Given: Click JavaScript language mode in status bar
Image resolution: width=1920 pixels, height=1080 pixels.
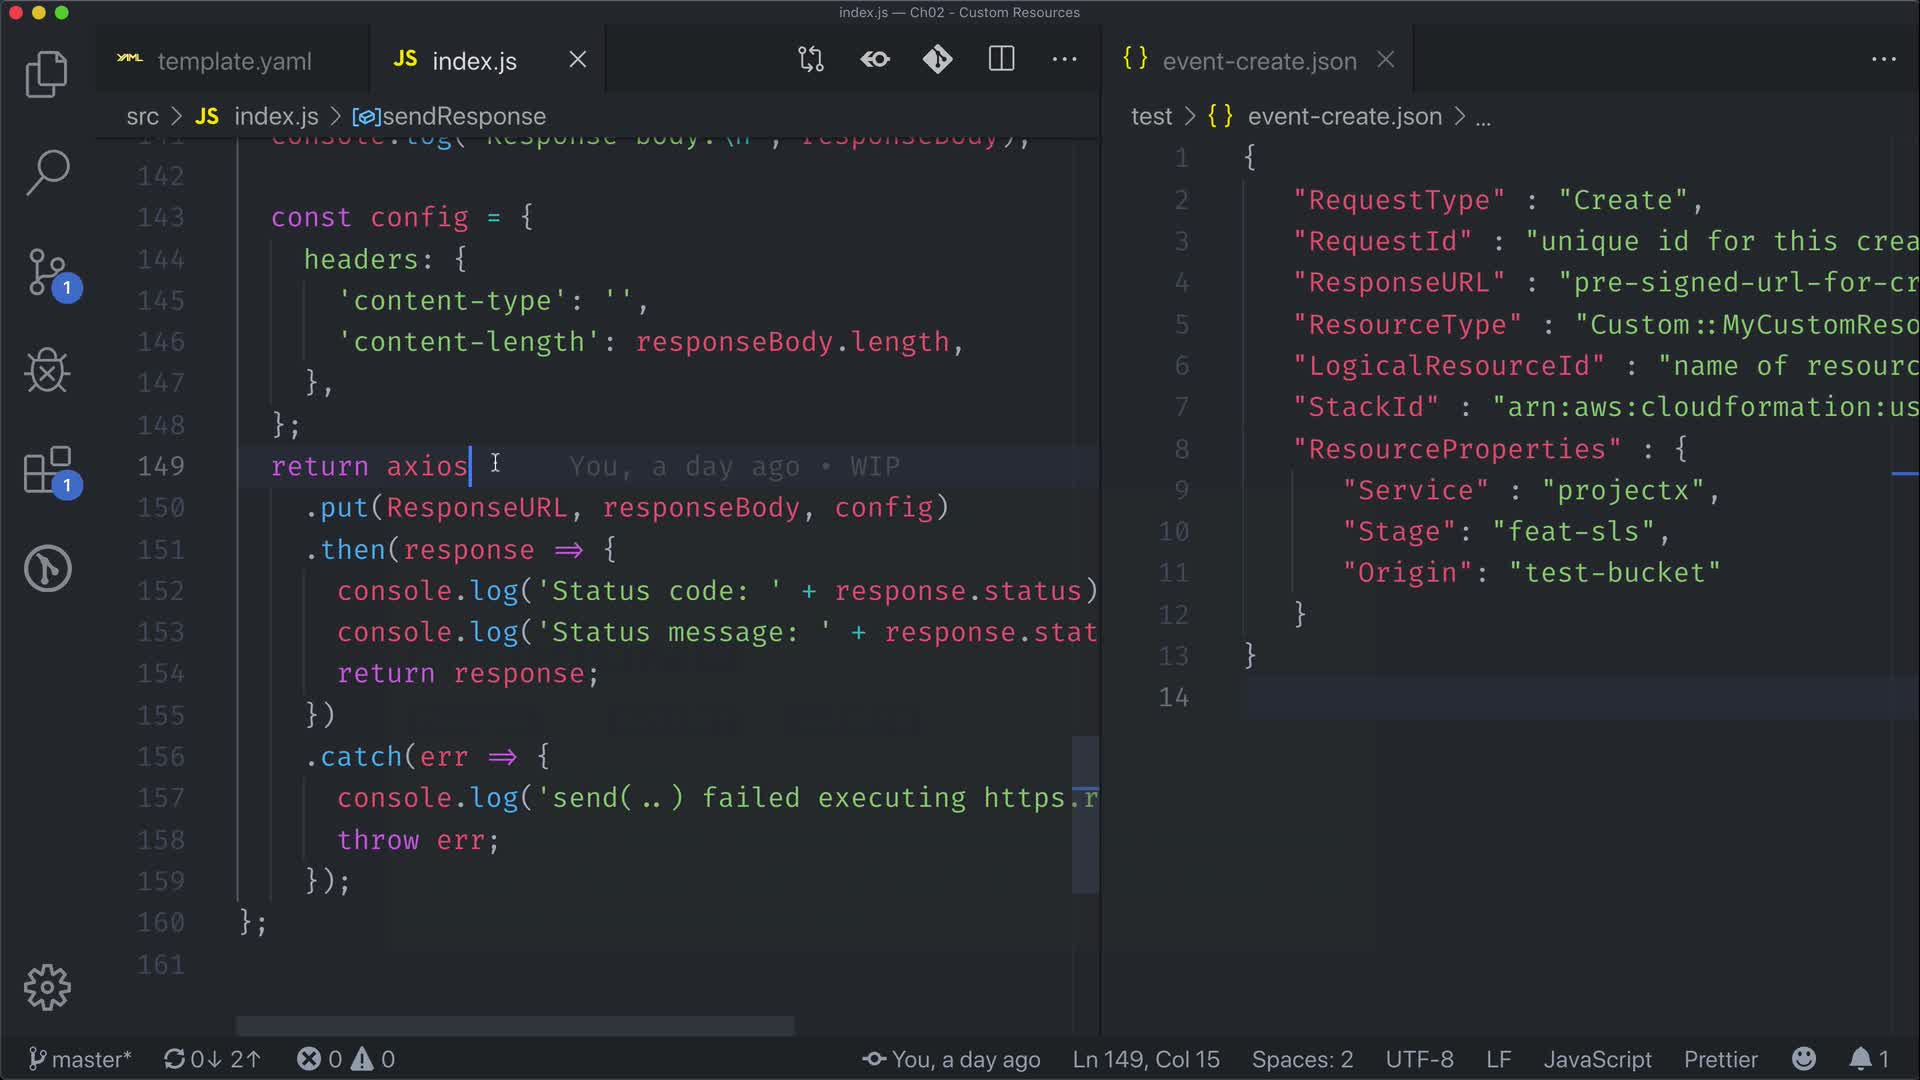Looking at the screenshot, I should (x=1597, y=1059).
